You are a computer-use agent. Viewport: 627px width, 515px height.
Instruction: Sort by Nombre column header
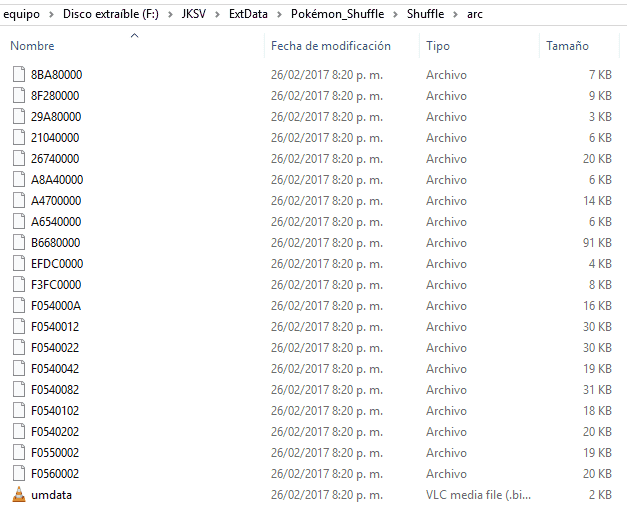coord(32,46)
